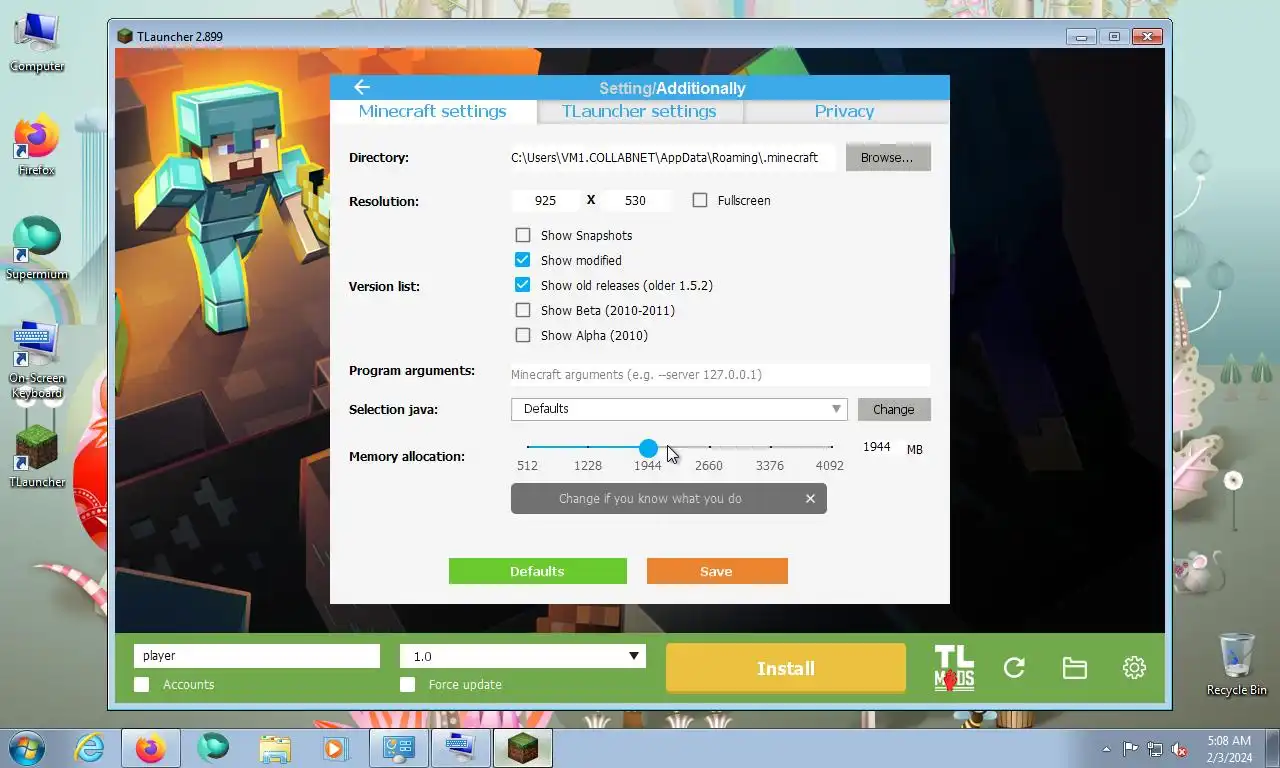The image size is (1280, 768).
Task: Enable Show Snapshots
Action: pos(523,235)
